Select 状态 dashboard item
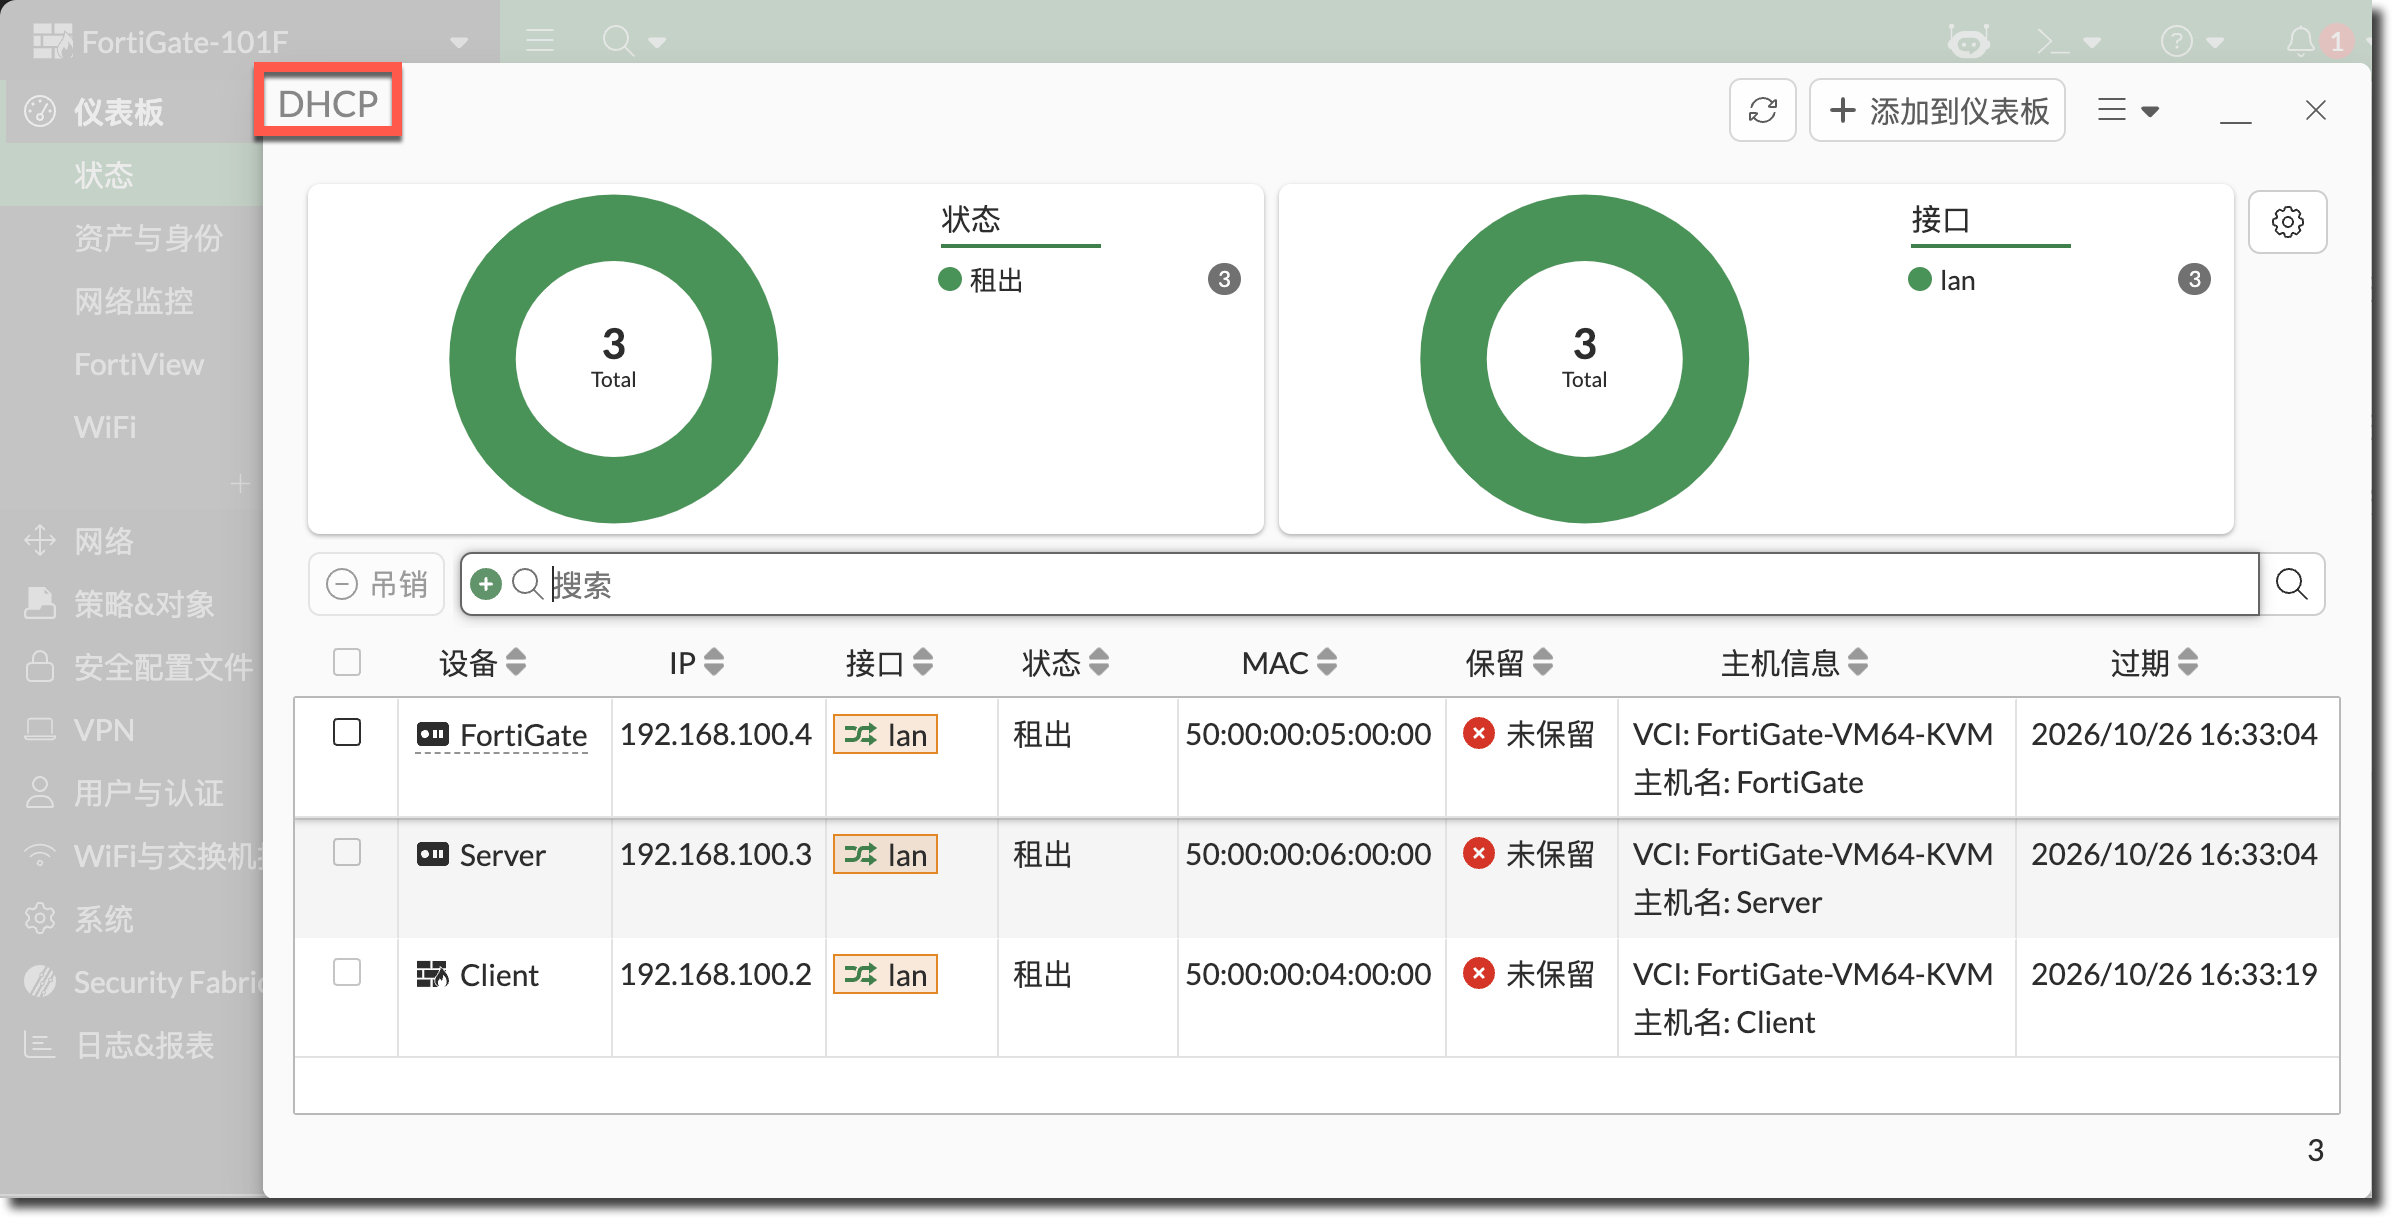 pos(130,175)
